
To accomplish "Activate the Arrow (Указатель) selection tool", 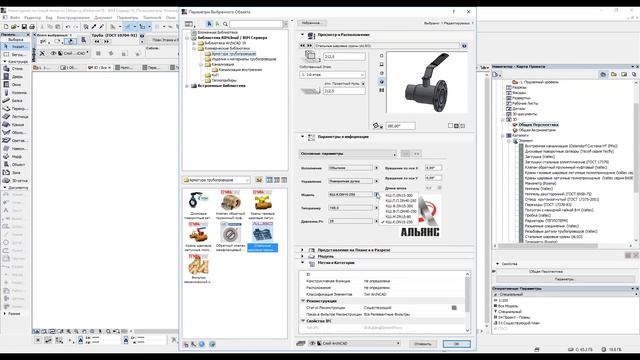I will [15, 46].
